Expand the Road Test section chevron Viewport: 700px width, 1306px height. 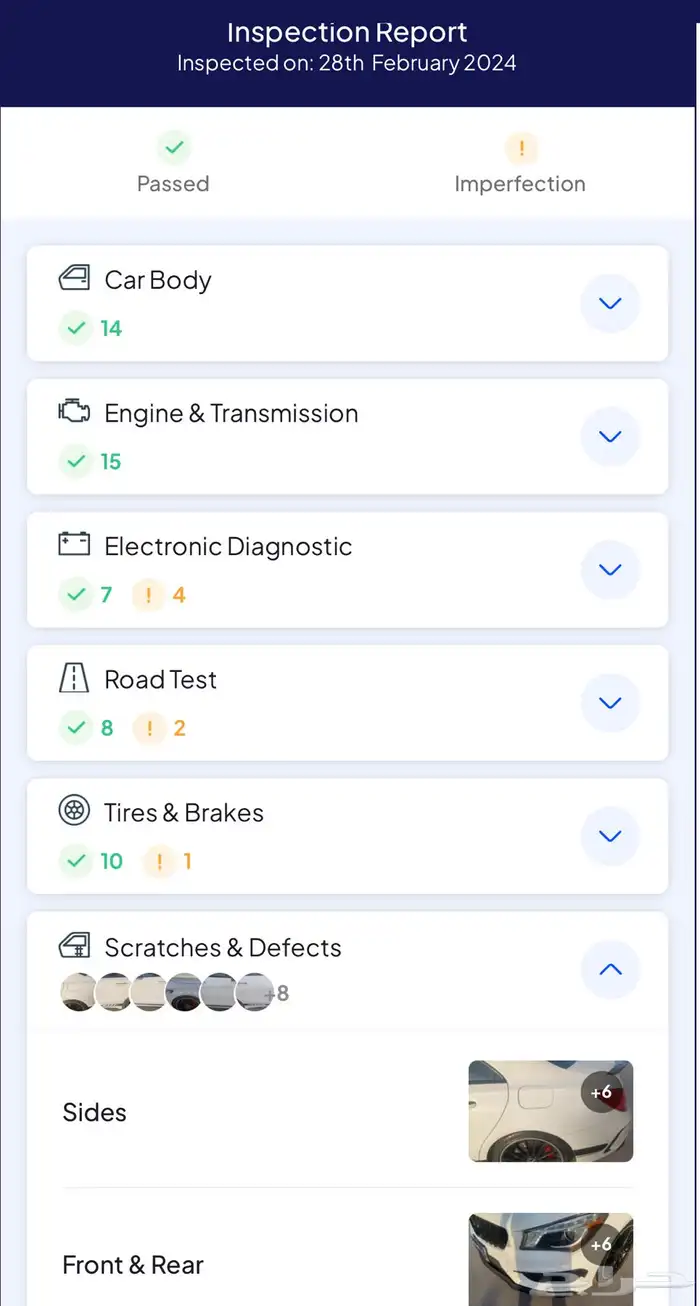pos(610,702)
